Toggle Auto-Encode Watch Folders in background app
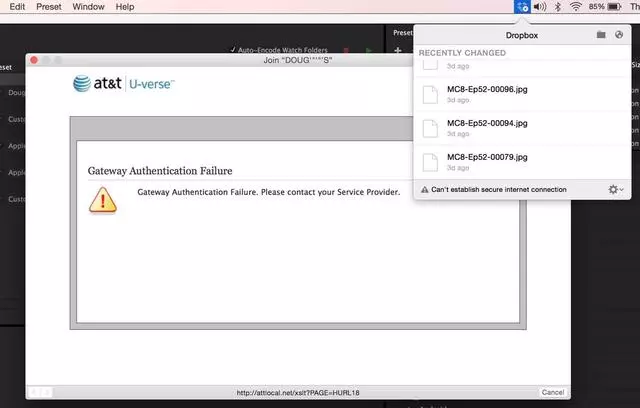The width and height of the screenshot is (640, 408). [x=279, y=50]
